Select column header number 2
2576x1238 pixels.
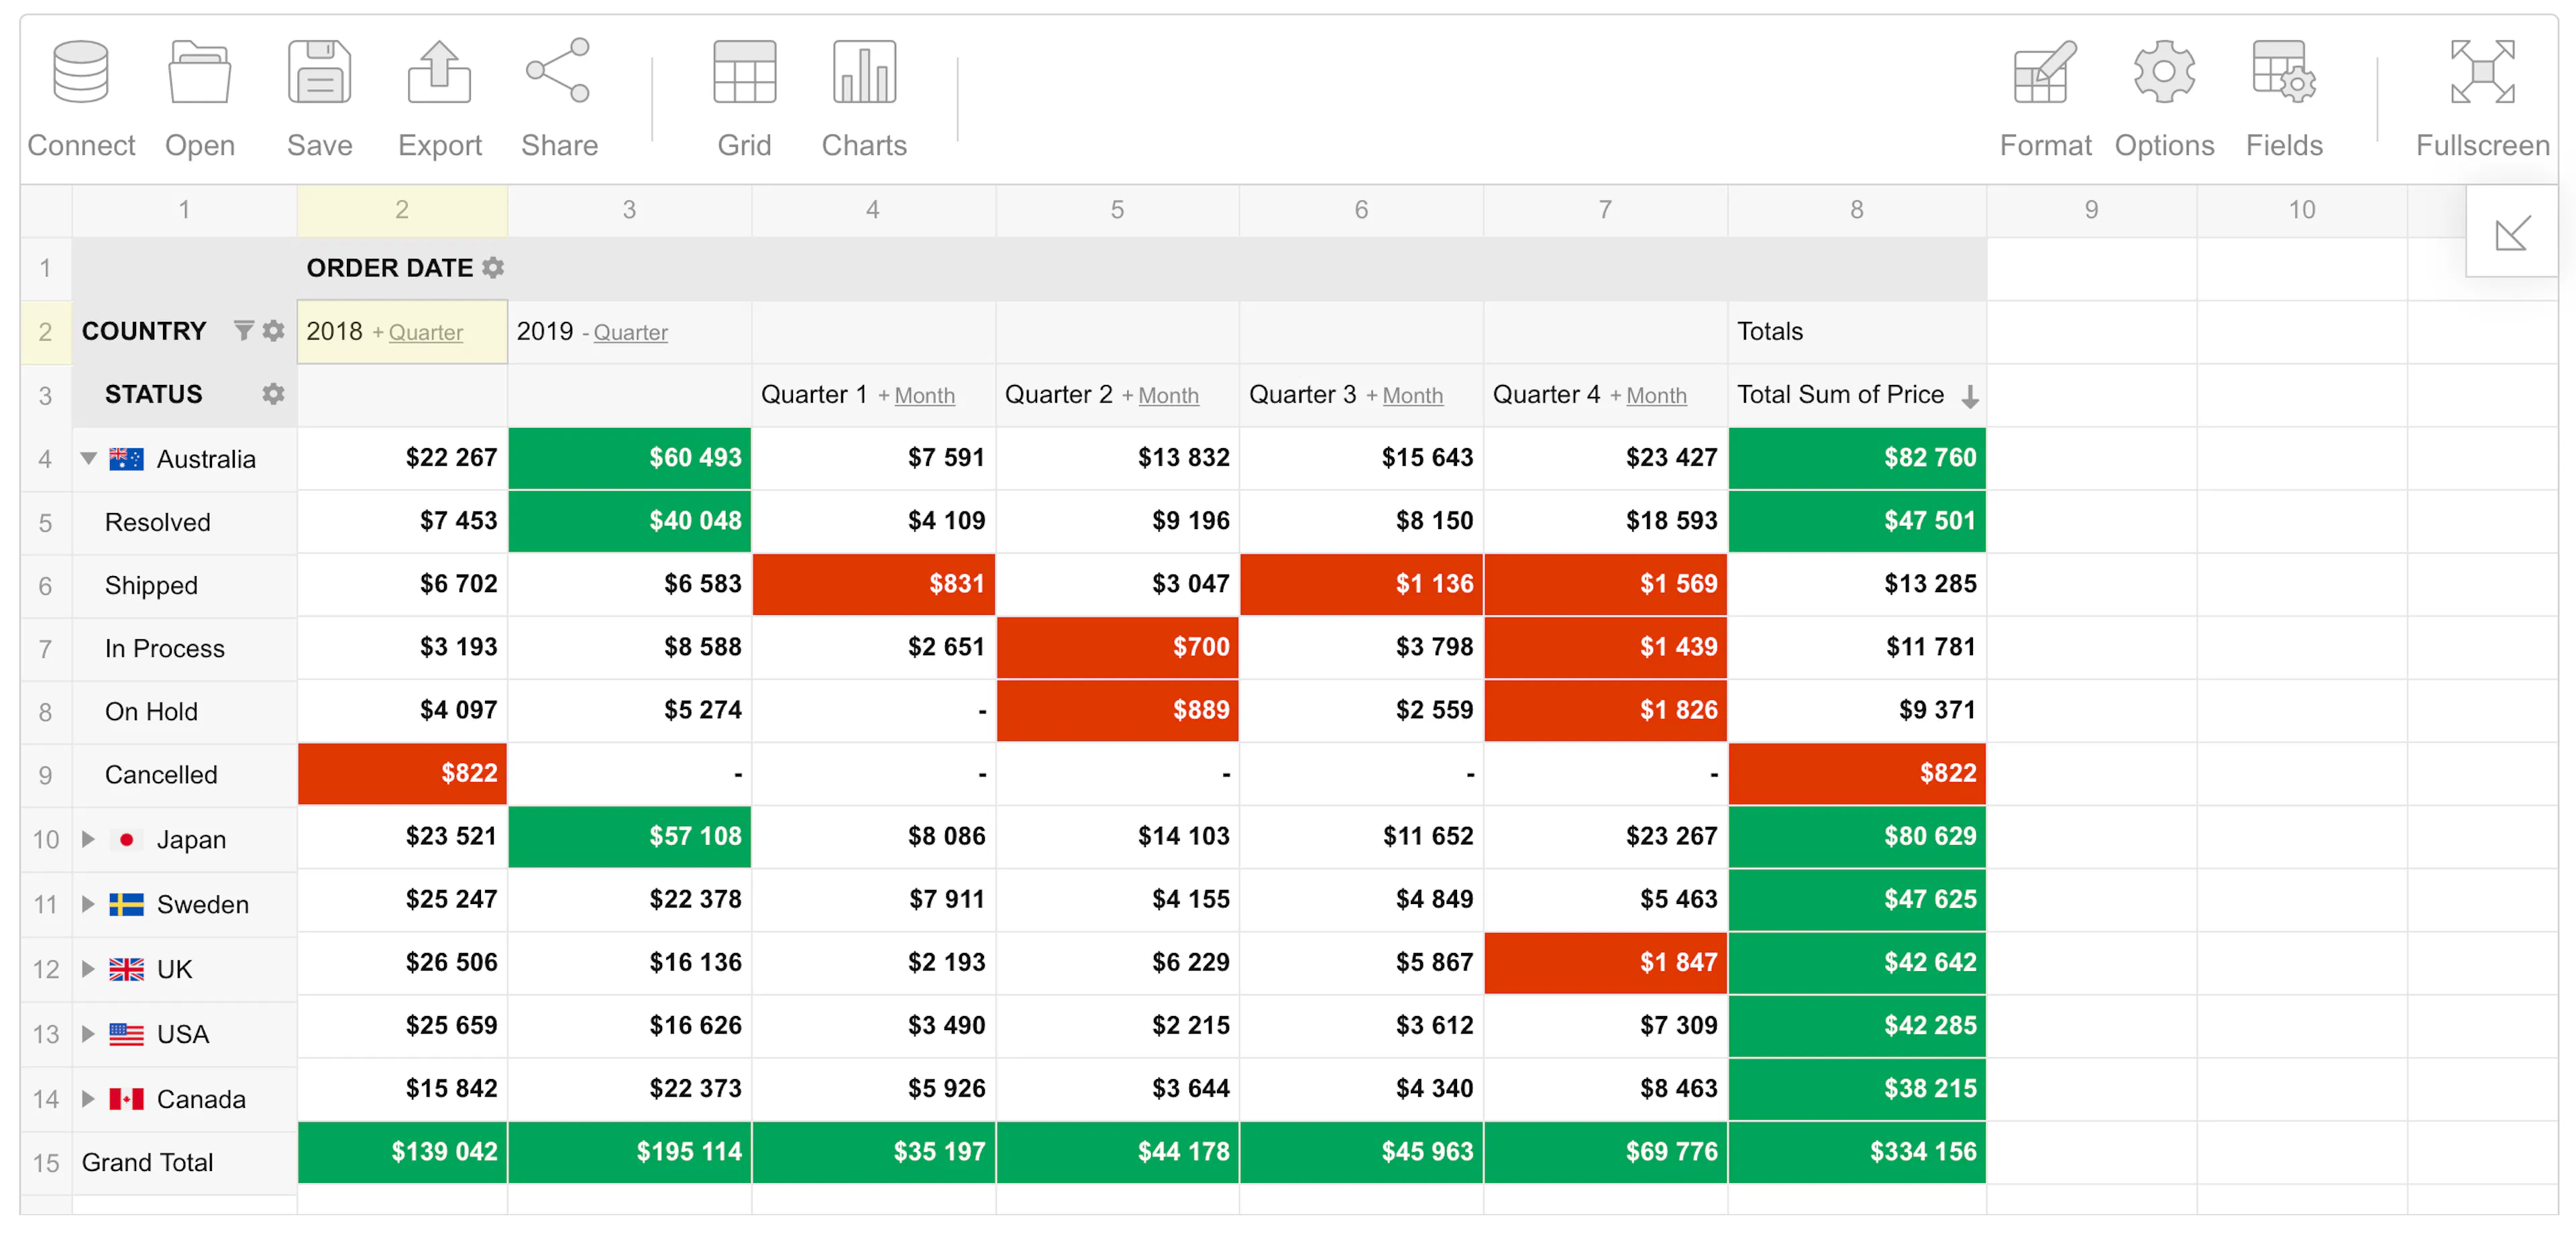tap(402, 210)
